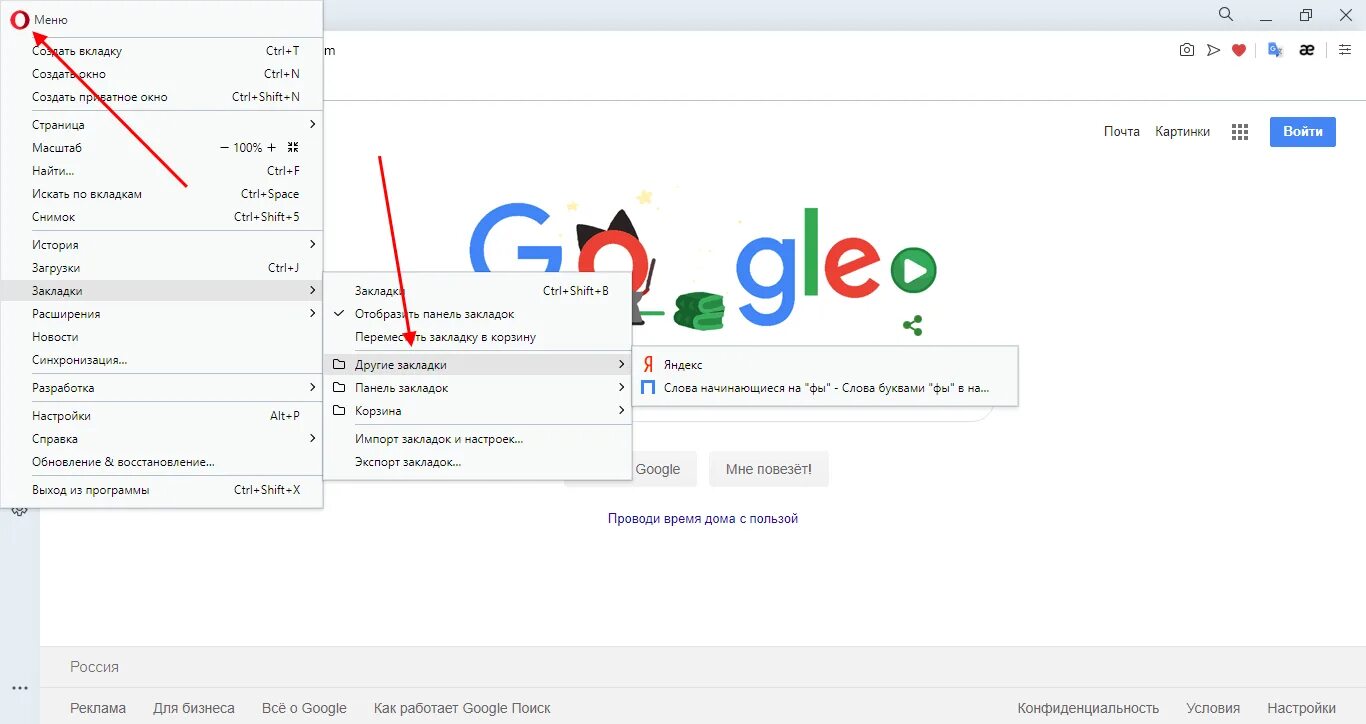Choose Синхронизация... menu item
1366x724 pixels.
[x=162, y=360]
